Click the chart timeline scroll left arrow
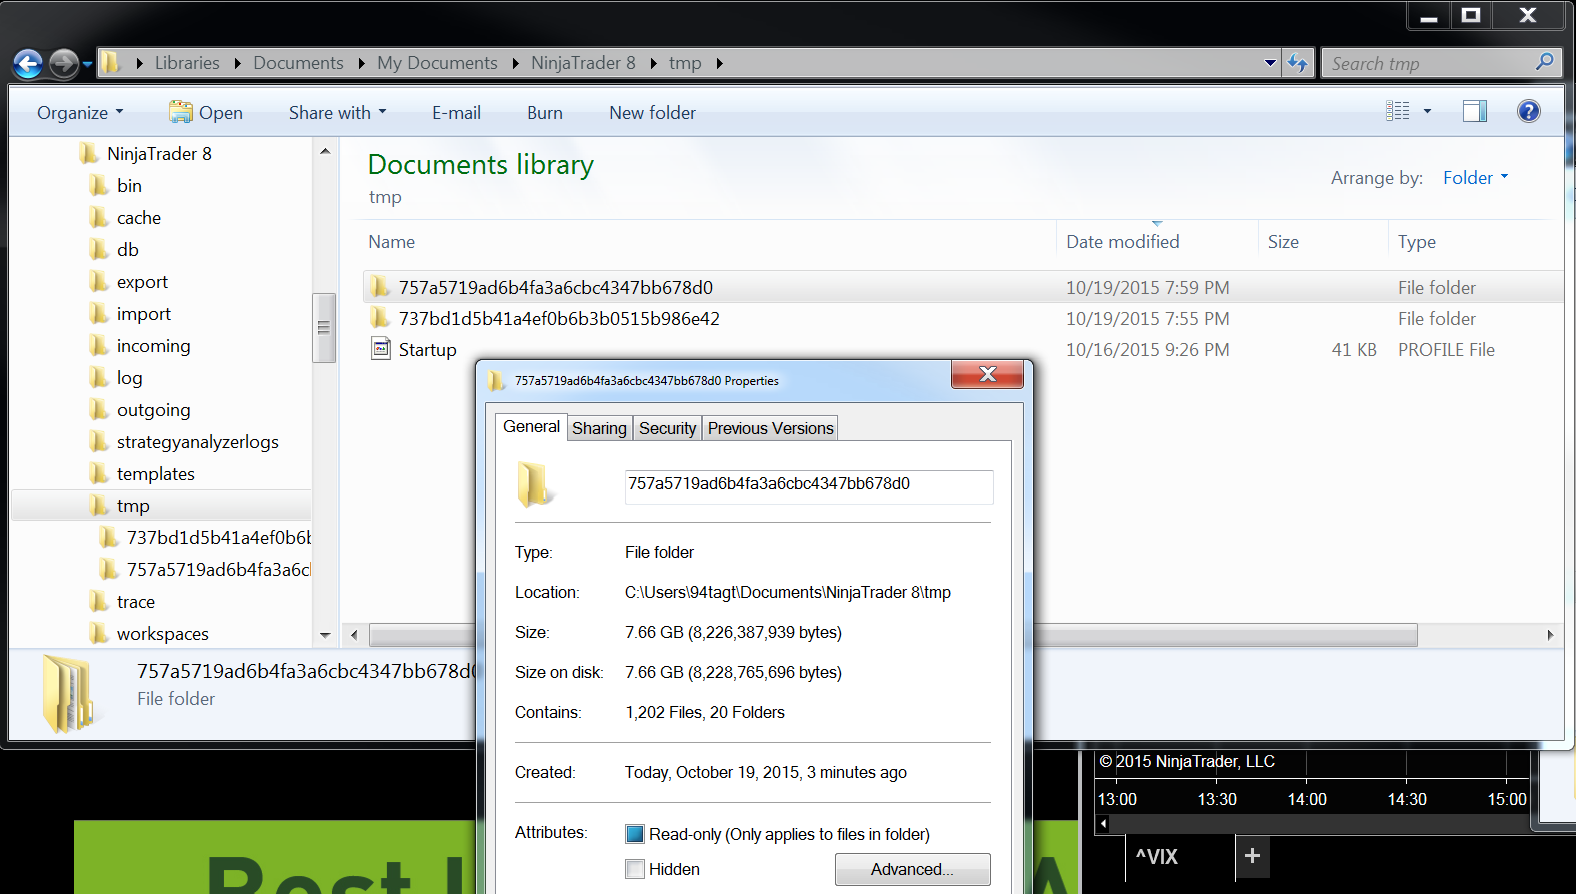The height and width of the screenshot is (894, 1576). click(1103, 824)
